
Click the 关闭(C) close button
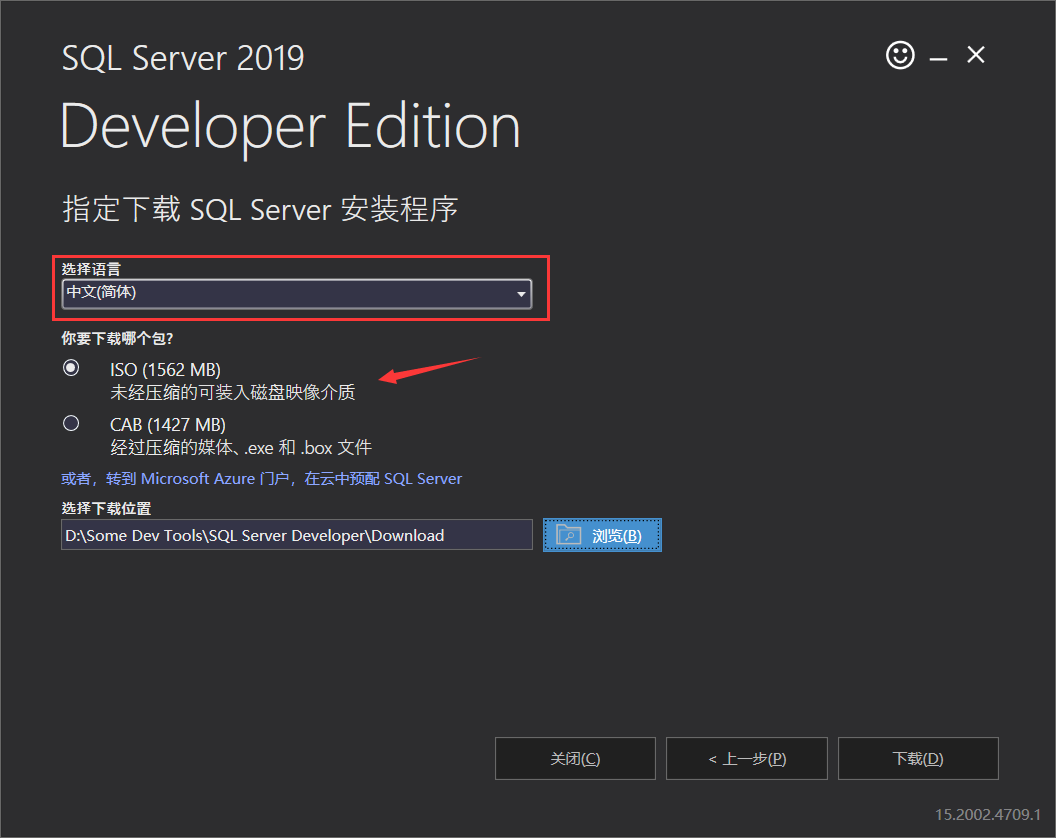coord(574,758)
